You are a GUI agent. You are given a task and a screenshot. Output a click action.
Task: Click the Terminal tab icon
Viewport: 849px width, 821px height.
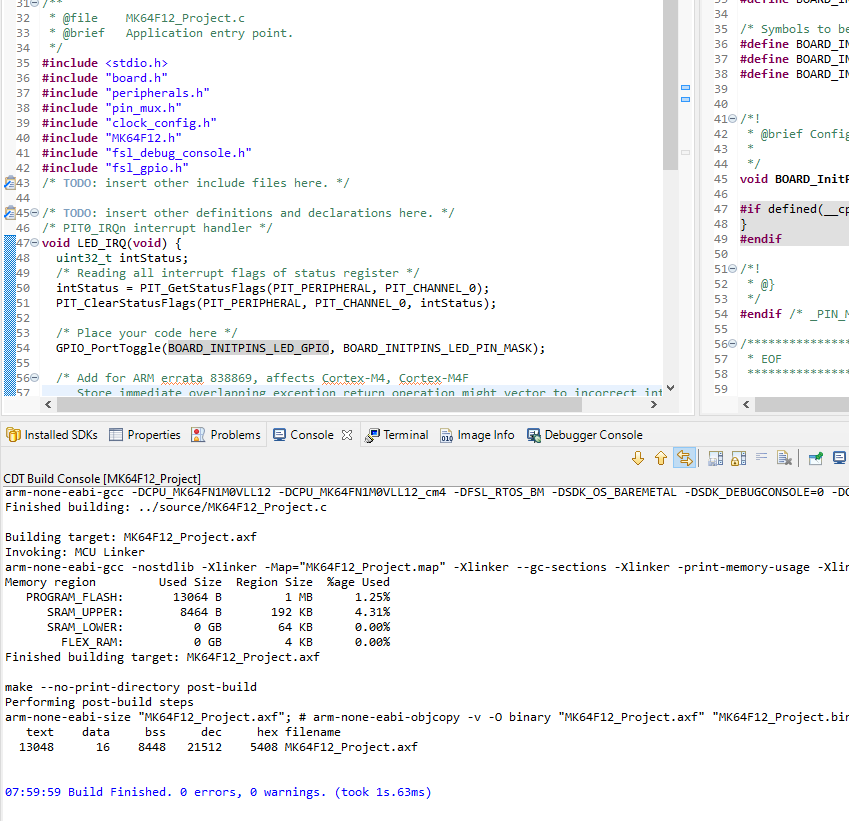372,435
